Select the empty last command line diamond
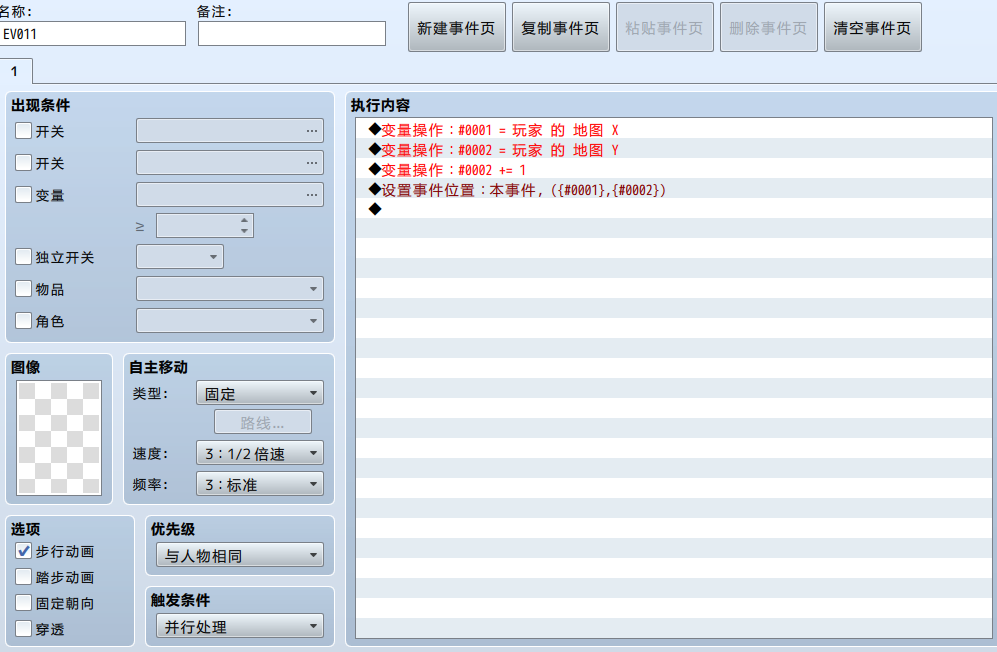The height and width of the screenshot is (652, 997). pos(375,209)
